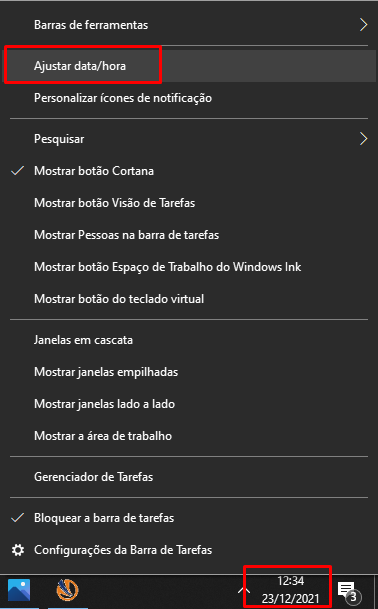
Task: Toggle Mostrar botão Cortana
Action: tap(189, 171)
